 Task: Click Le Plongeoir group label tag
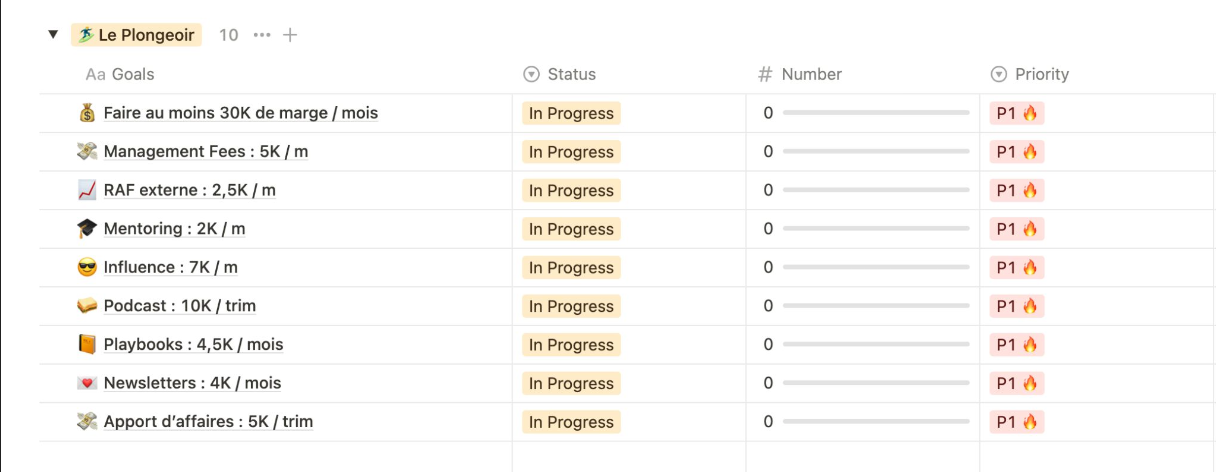pos(136,35)
